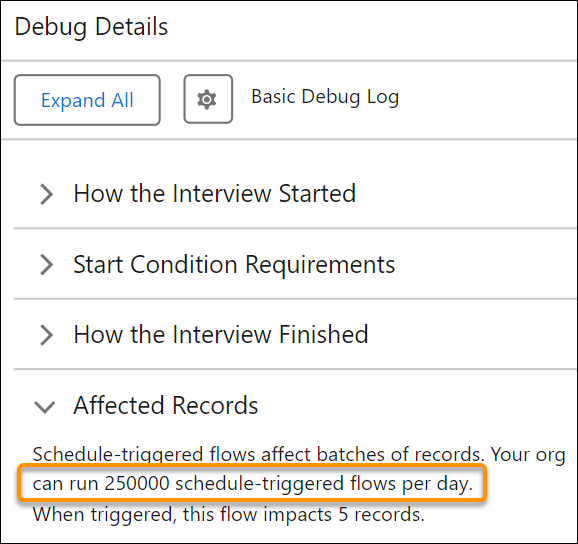Click the "can run" words in highlight

pyautogui.click(x=65, y=484)
